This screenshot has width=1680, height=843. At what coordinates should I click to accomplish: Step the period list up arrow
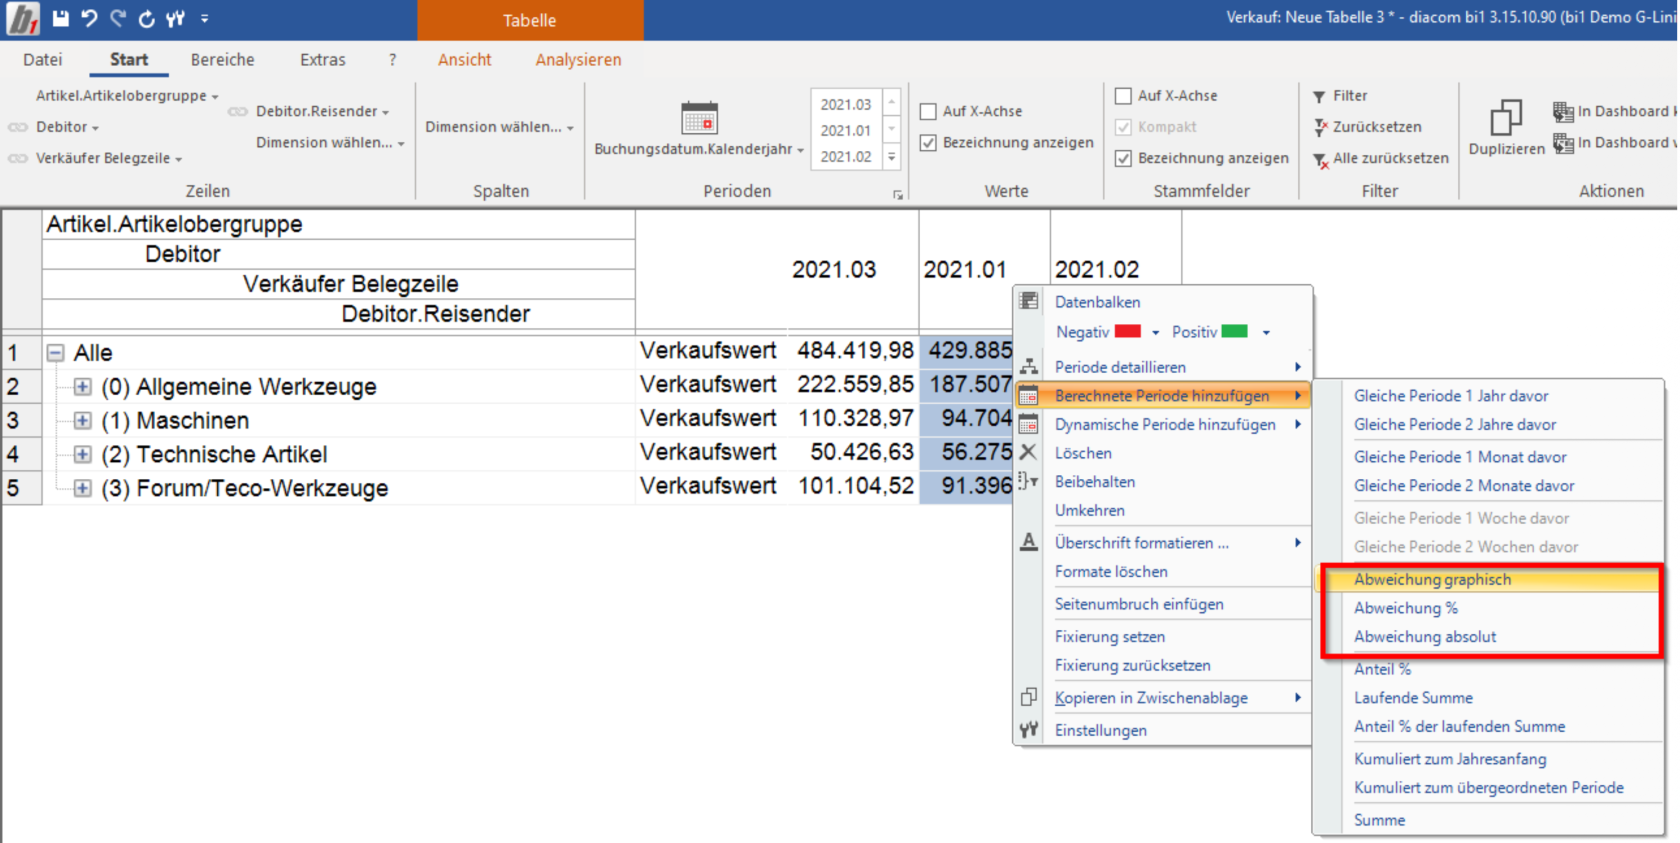click(892, 102)
